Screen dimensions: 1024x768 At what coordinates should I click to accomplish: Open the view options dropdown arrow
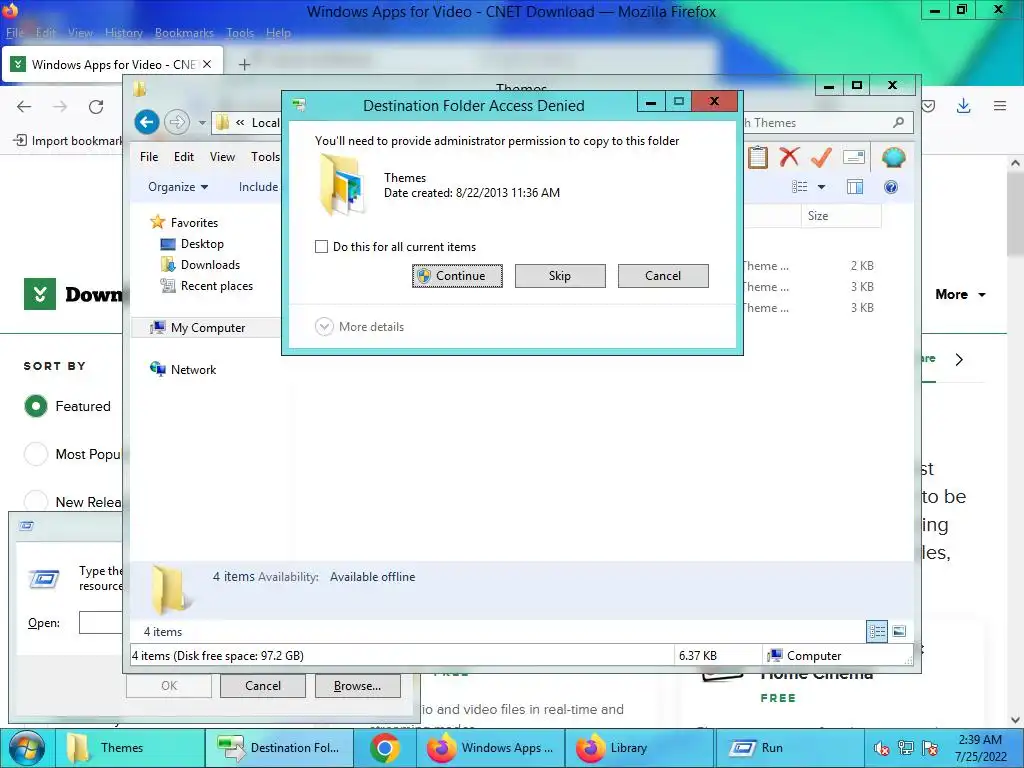coord(822,187)
